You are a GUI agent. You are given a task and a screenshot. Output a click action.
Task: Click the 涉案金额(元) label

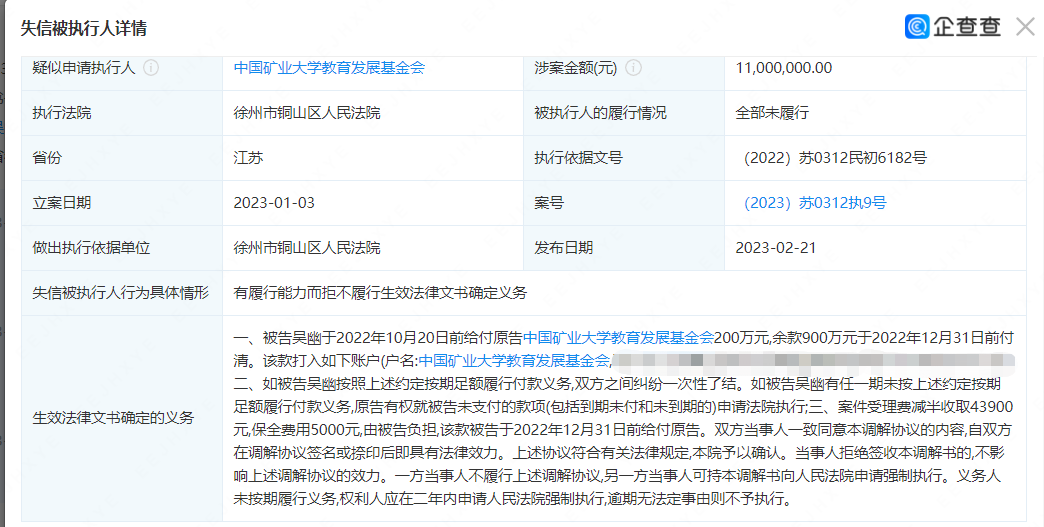point(575,68)
